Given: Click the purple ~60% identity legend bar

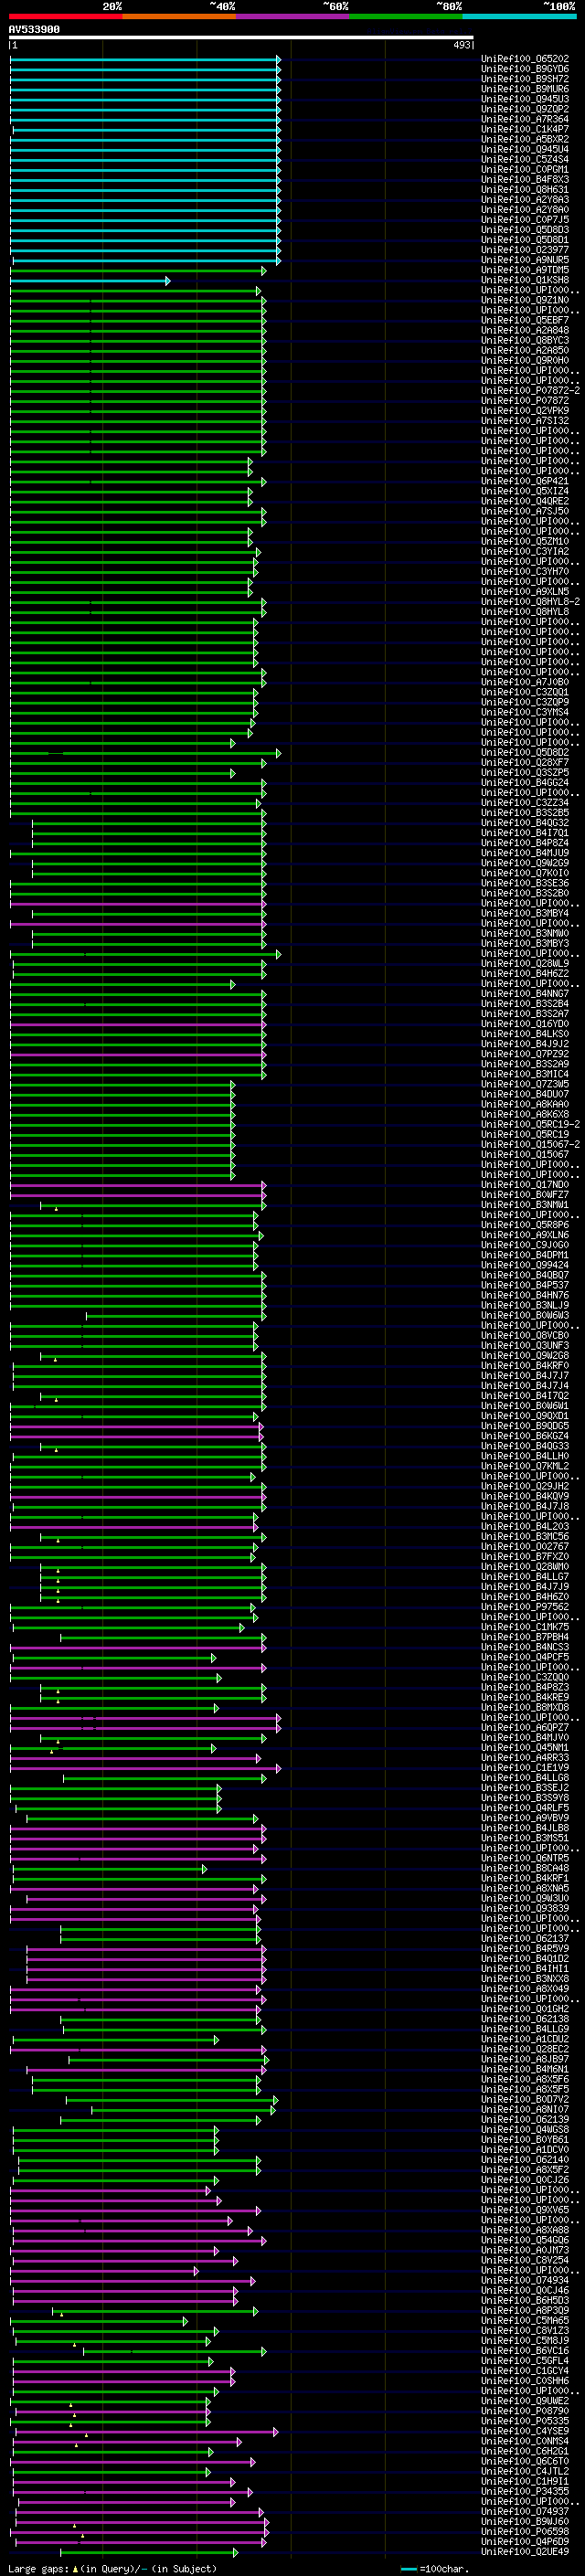Looking at the screenshot, I should point(293,16).
